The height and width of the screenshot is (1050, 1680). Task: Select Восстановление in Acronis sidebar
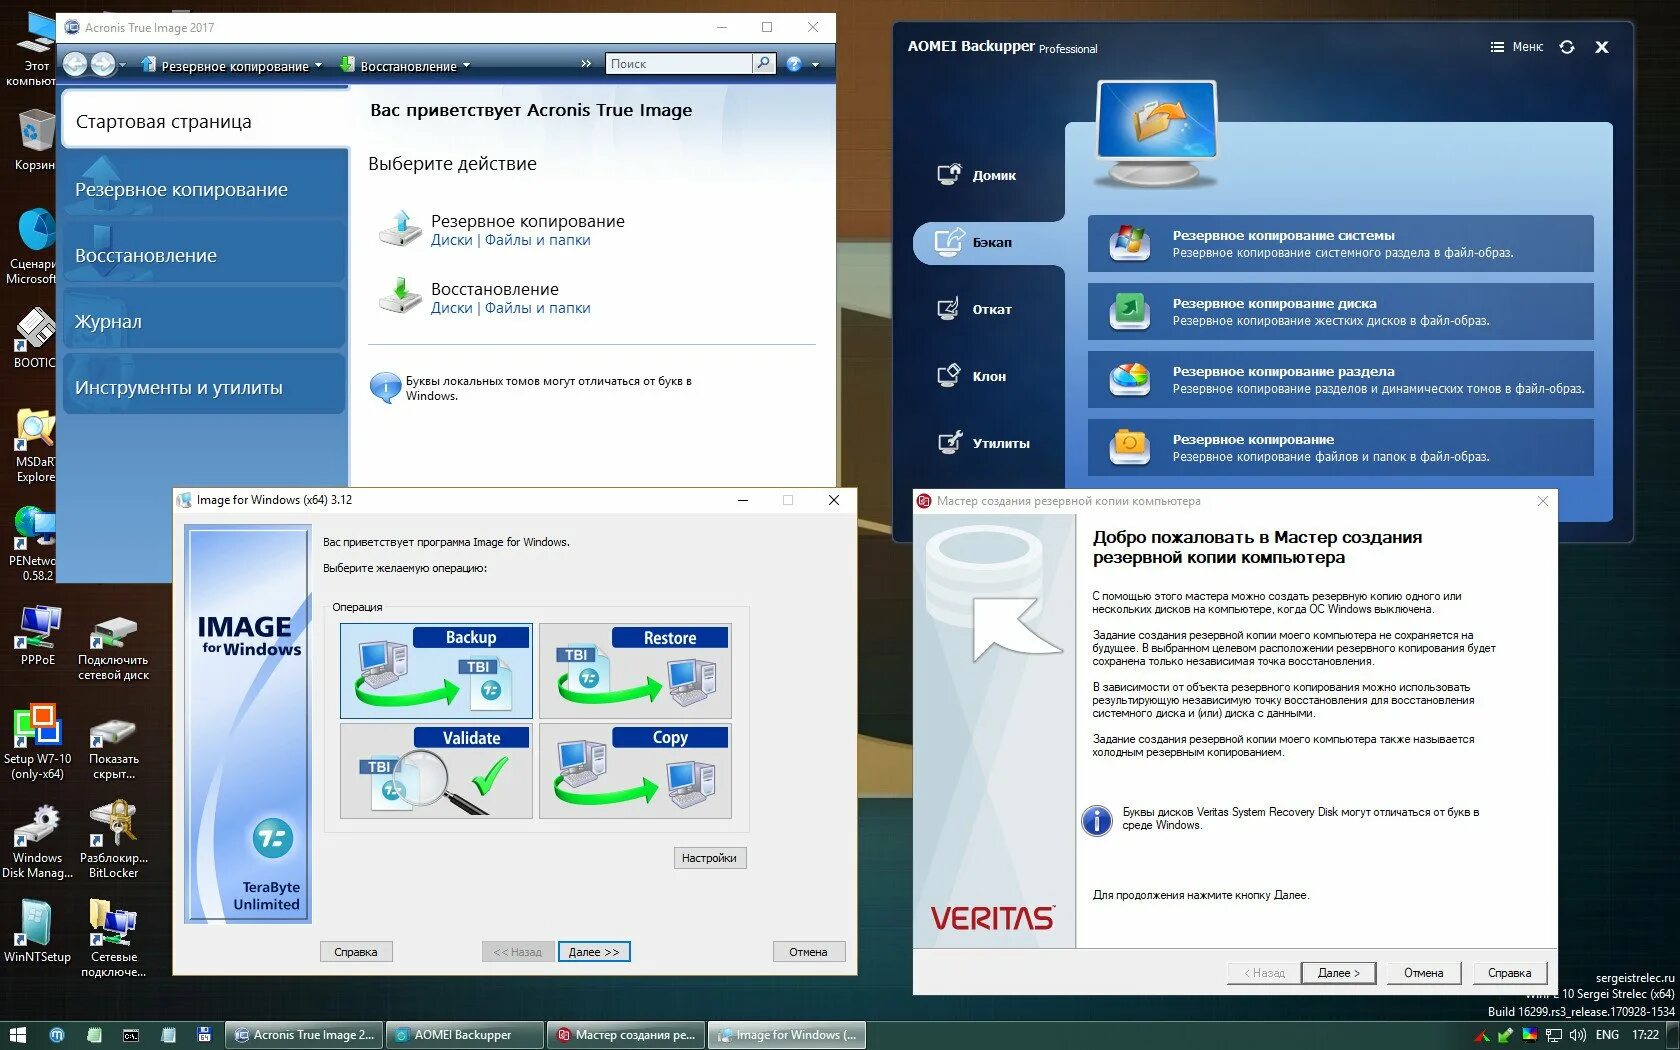(204, 255)
